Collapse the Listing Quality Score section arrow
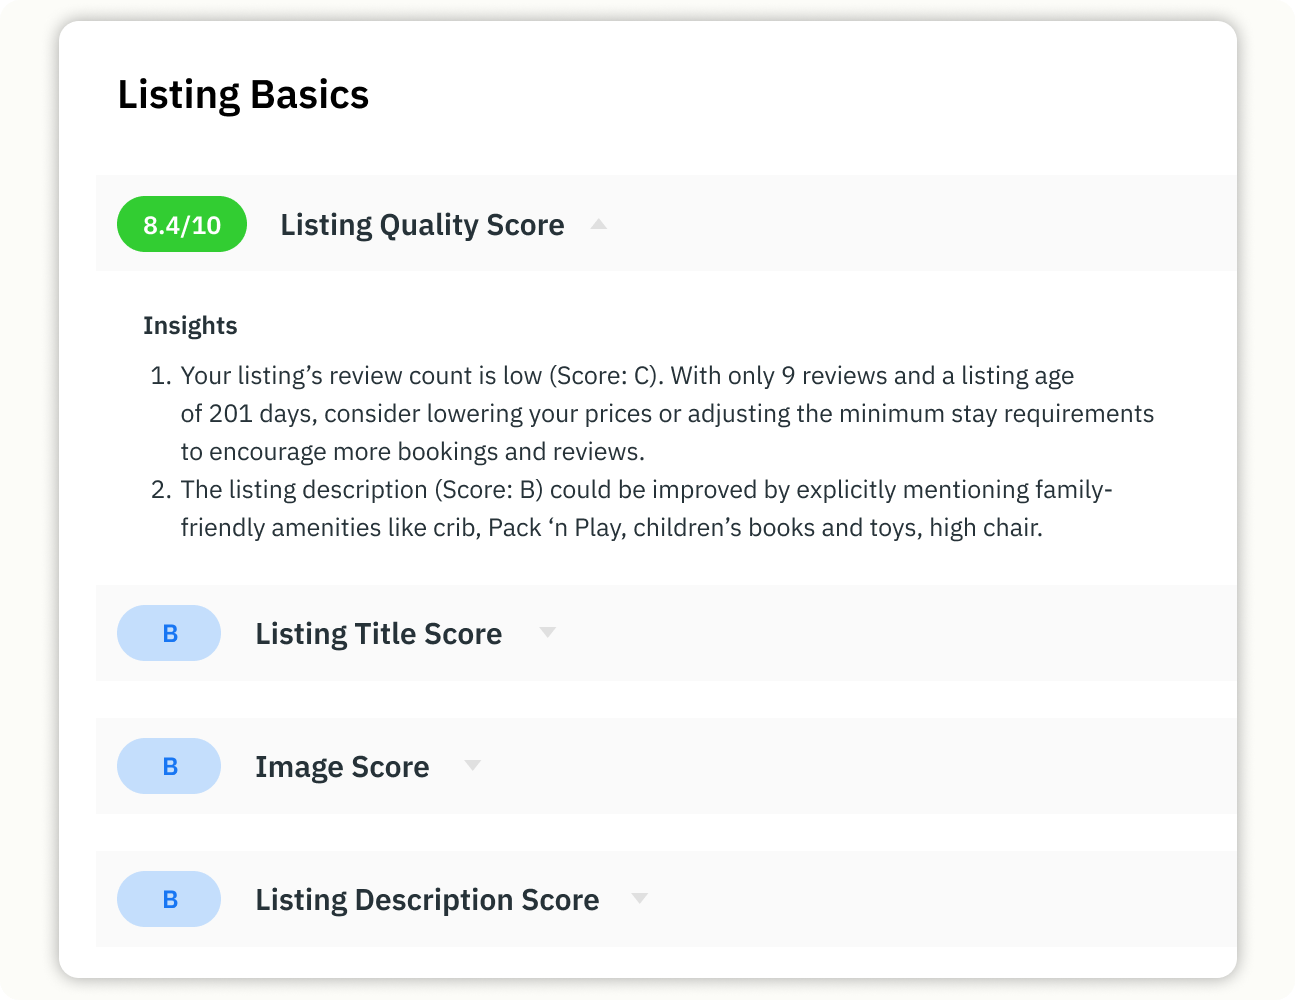 tap(599, 224)
